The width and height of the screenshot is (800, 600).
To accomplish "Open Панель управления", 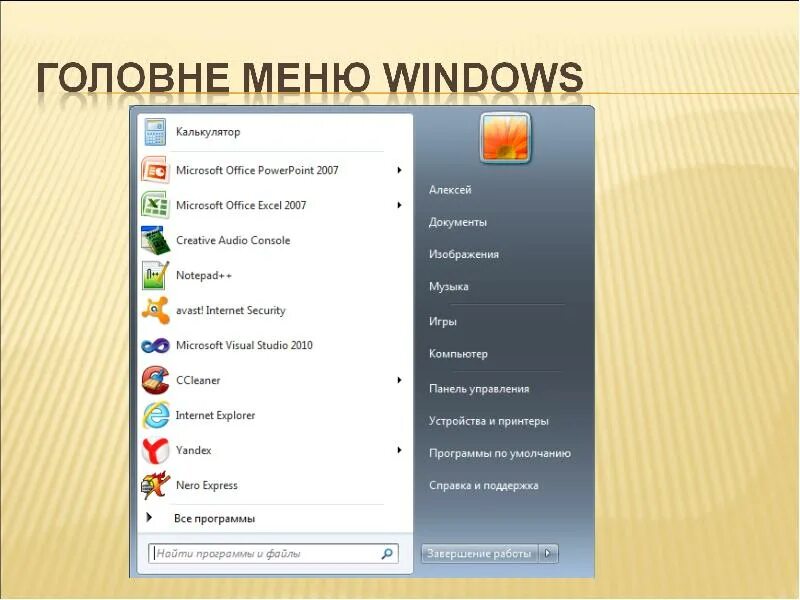I will point(479,389).
